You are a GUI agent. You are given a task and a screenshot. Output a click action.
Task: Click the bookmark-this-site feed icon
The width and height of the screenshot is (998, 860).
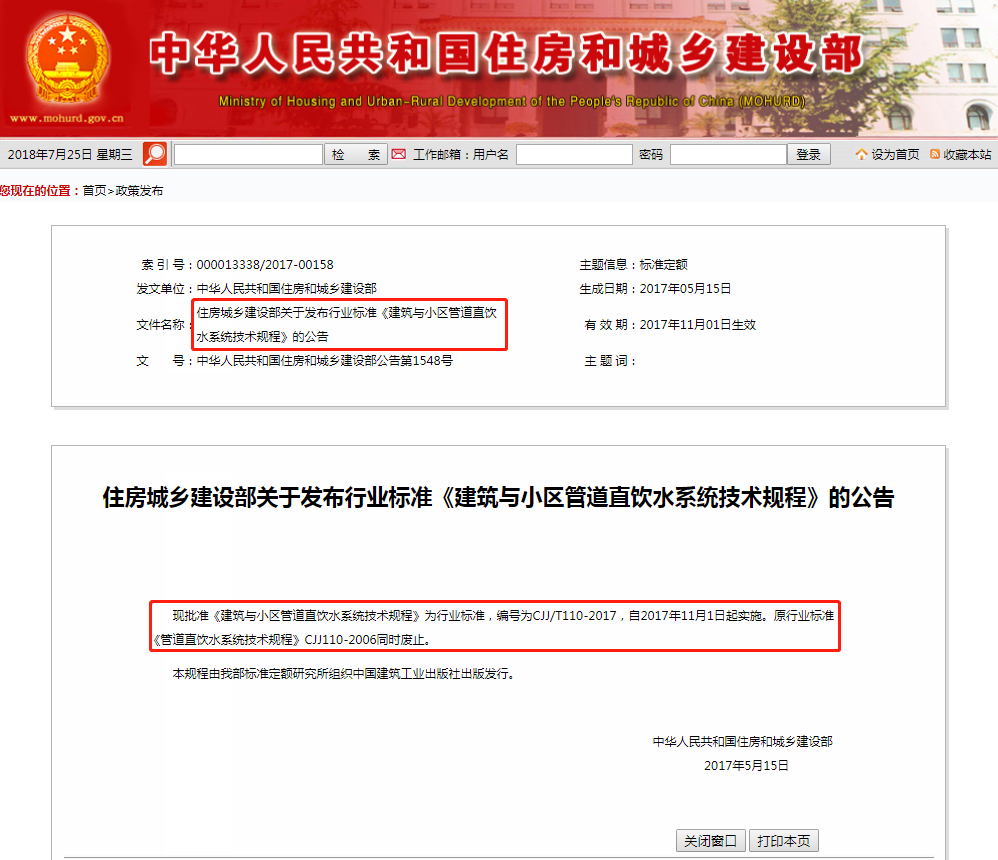pos(935,154)
